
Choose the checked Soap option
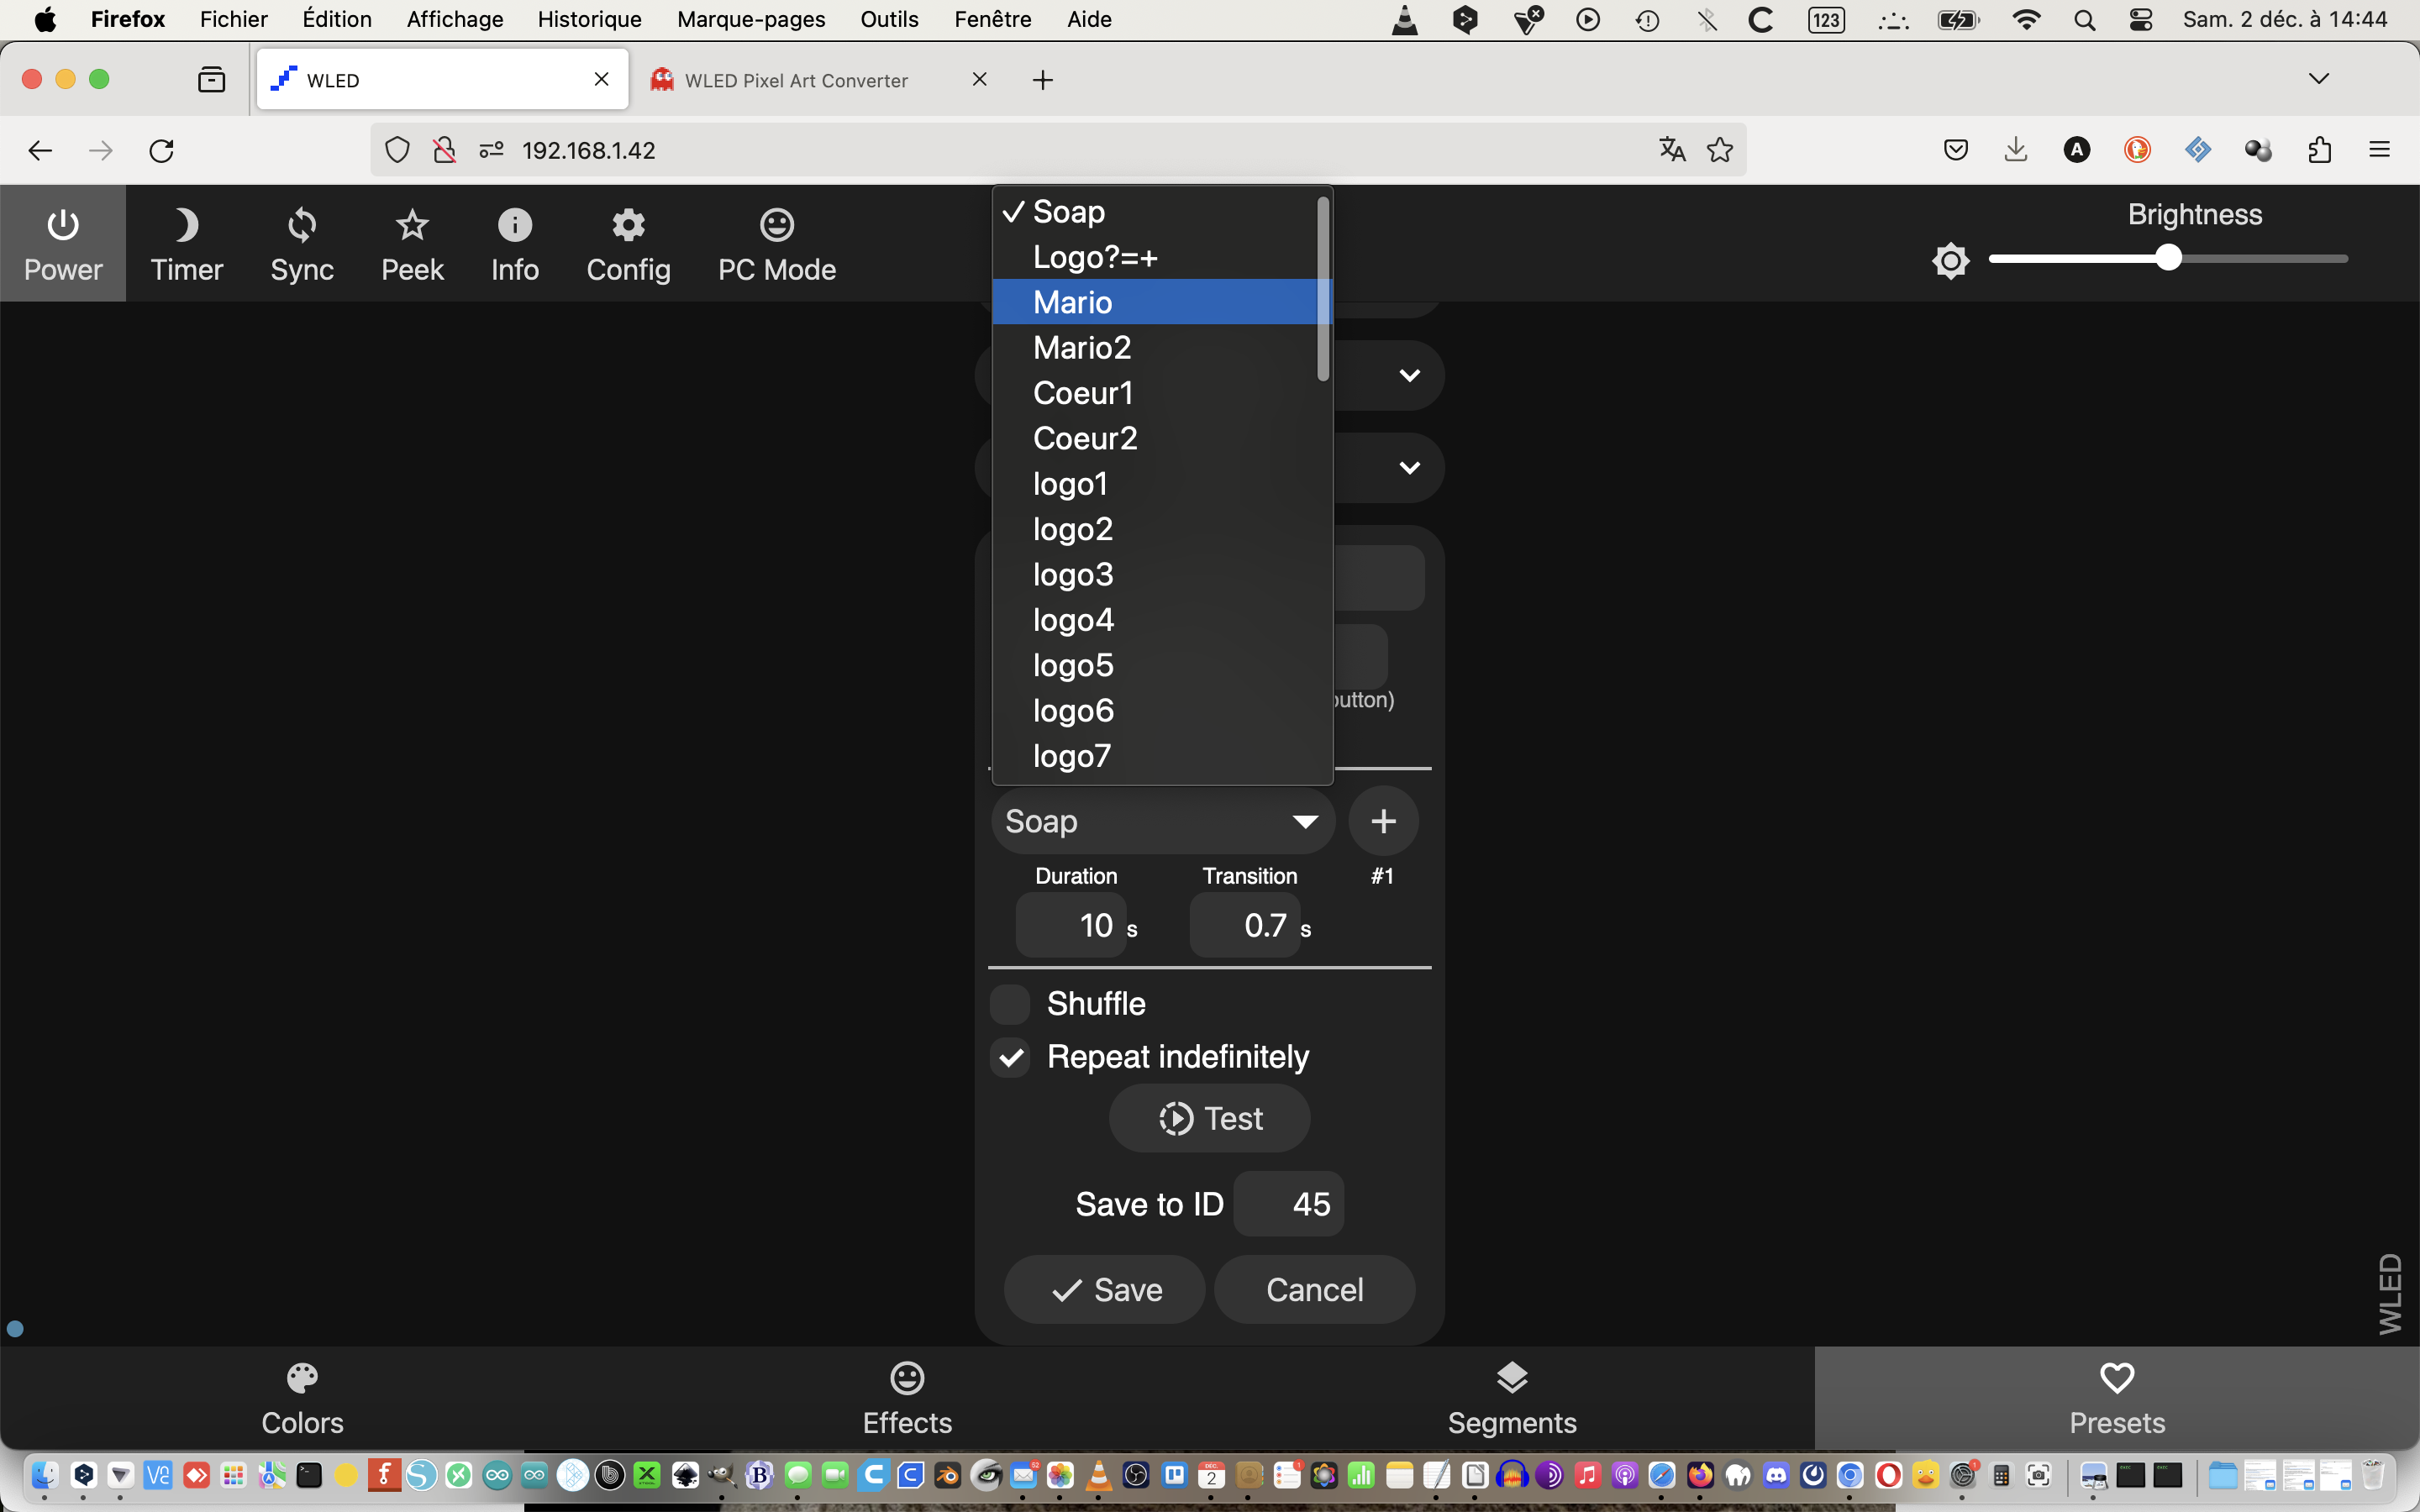[x=1157, y=212]
